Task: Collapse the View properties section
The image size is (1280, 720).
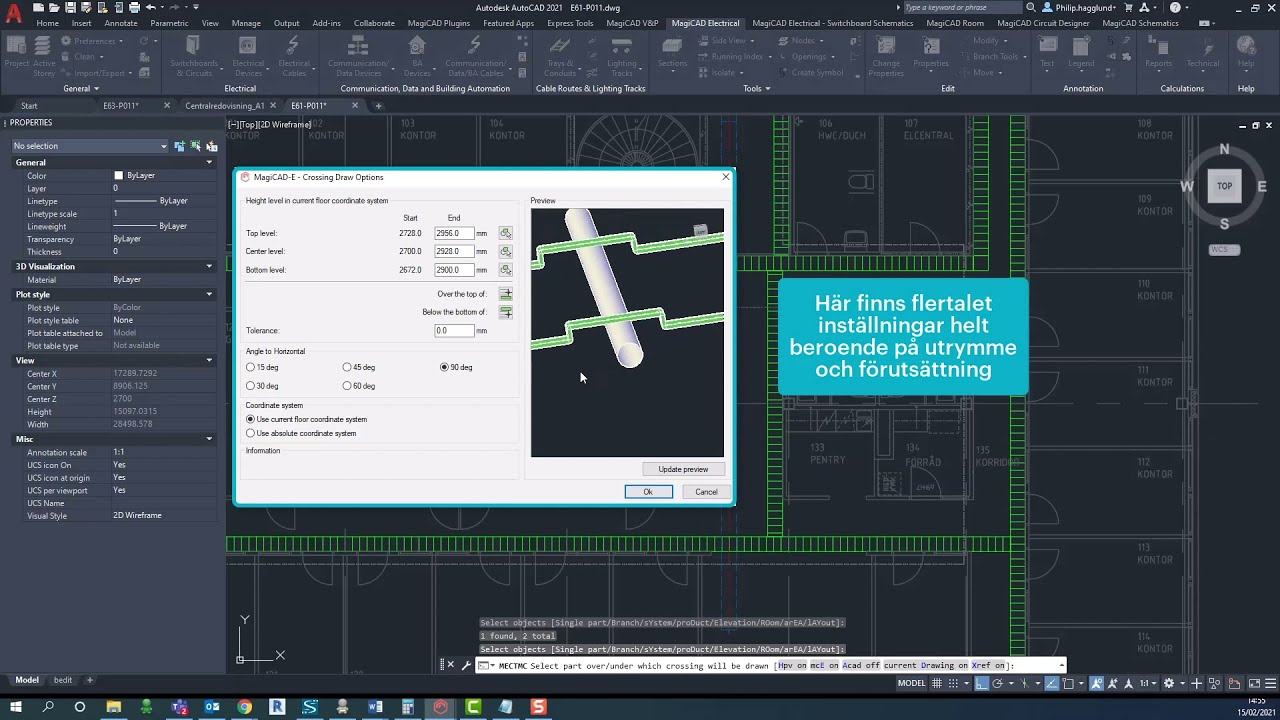Action: point(209,360)
